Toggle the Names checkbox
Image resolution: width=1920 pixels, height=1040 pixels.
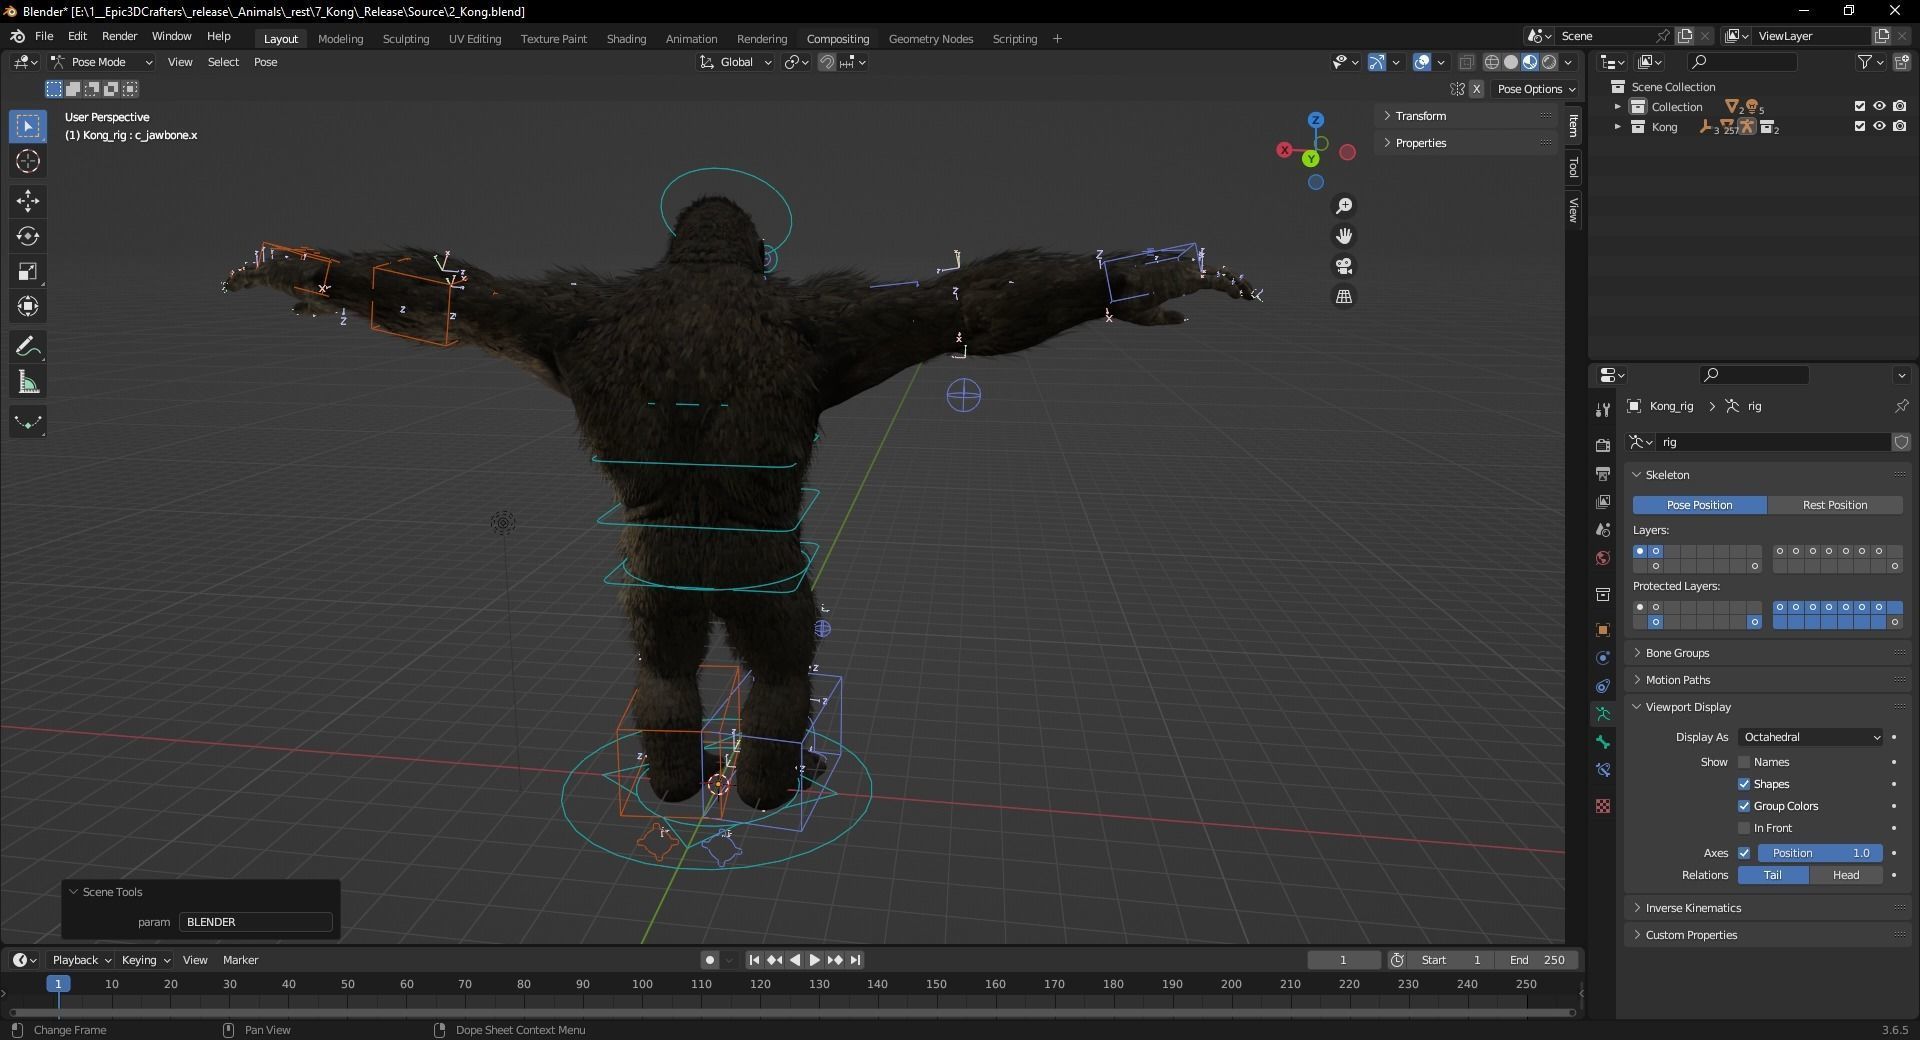coord(1744,762)
